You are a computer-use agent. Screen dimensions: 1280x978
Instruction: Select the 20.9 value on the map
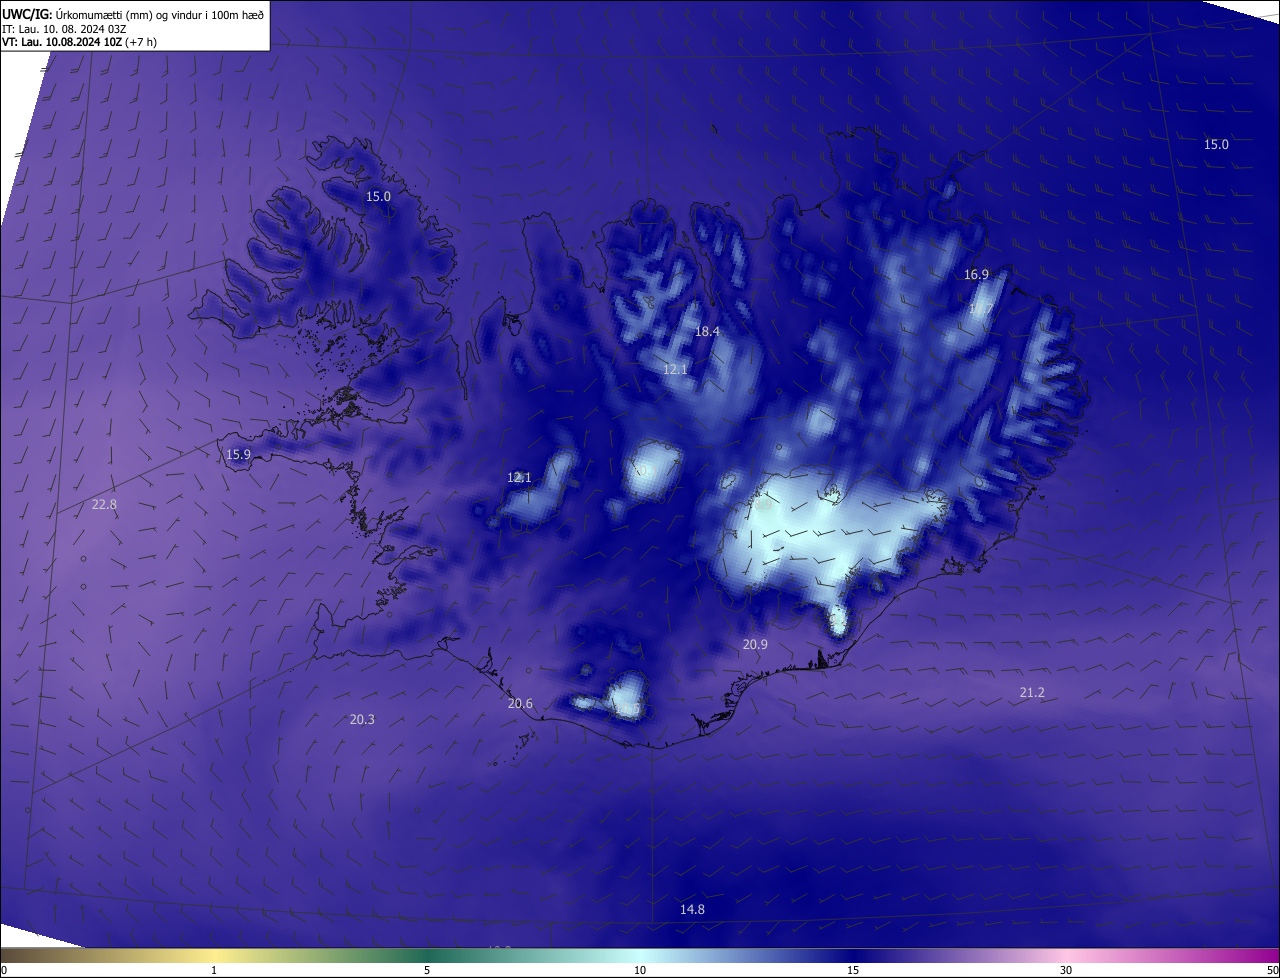755,645
